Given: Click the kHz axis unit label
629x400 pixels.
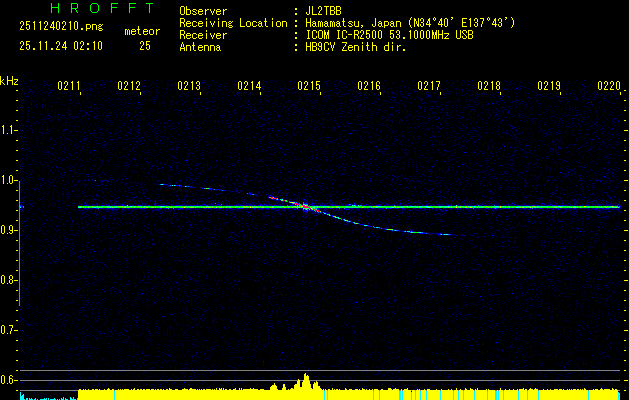Looking at the screenshot, I should pos(9,81).
